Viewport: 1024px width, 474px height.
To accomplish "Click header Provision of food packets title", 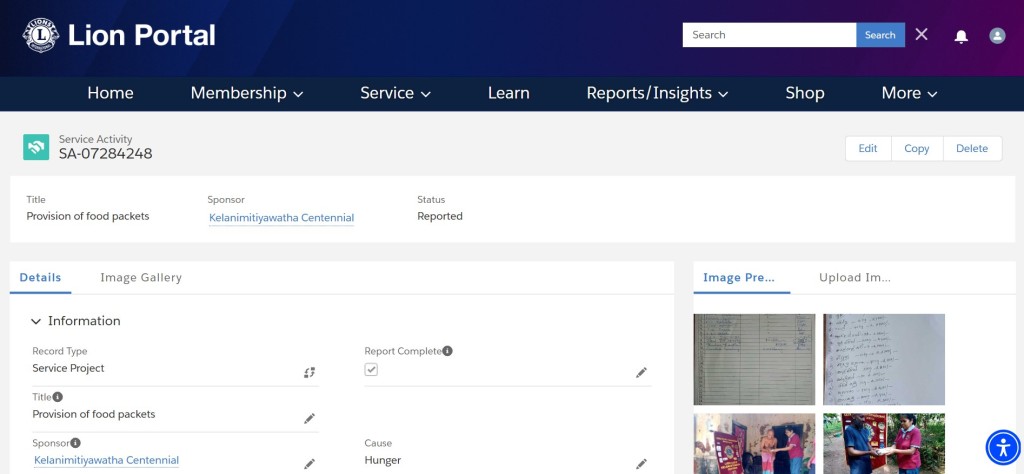I will click(x=88, y=216).
